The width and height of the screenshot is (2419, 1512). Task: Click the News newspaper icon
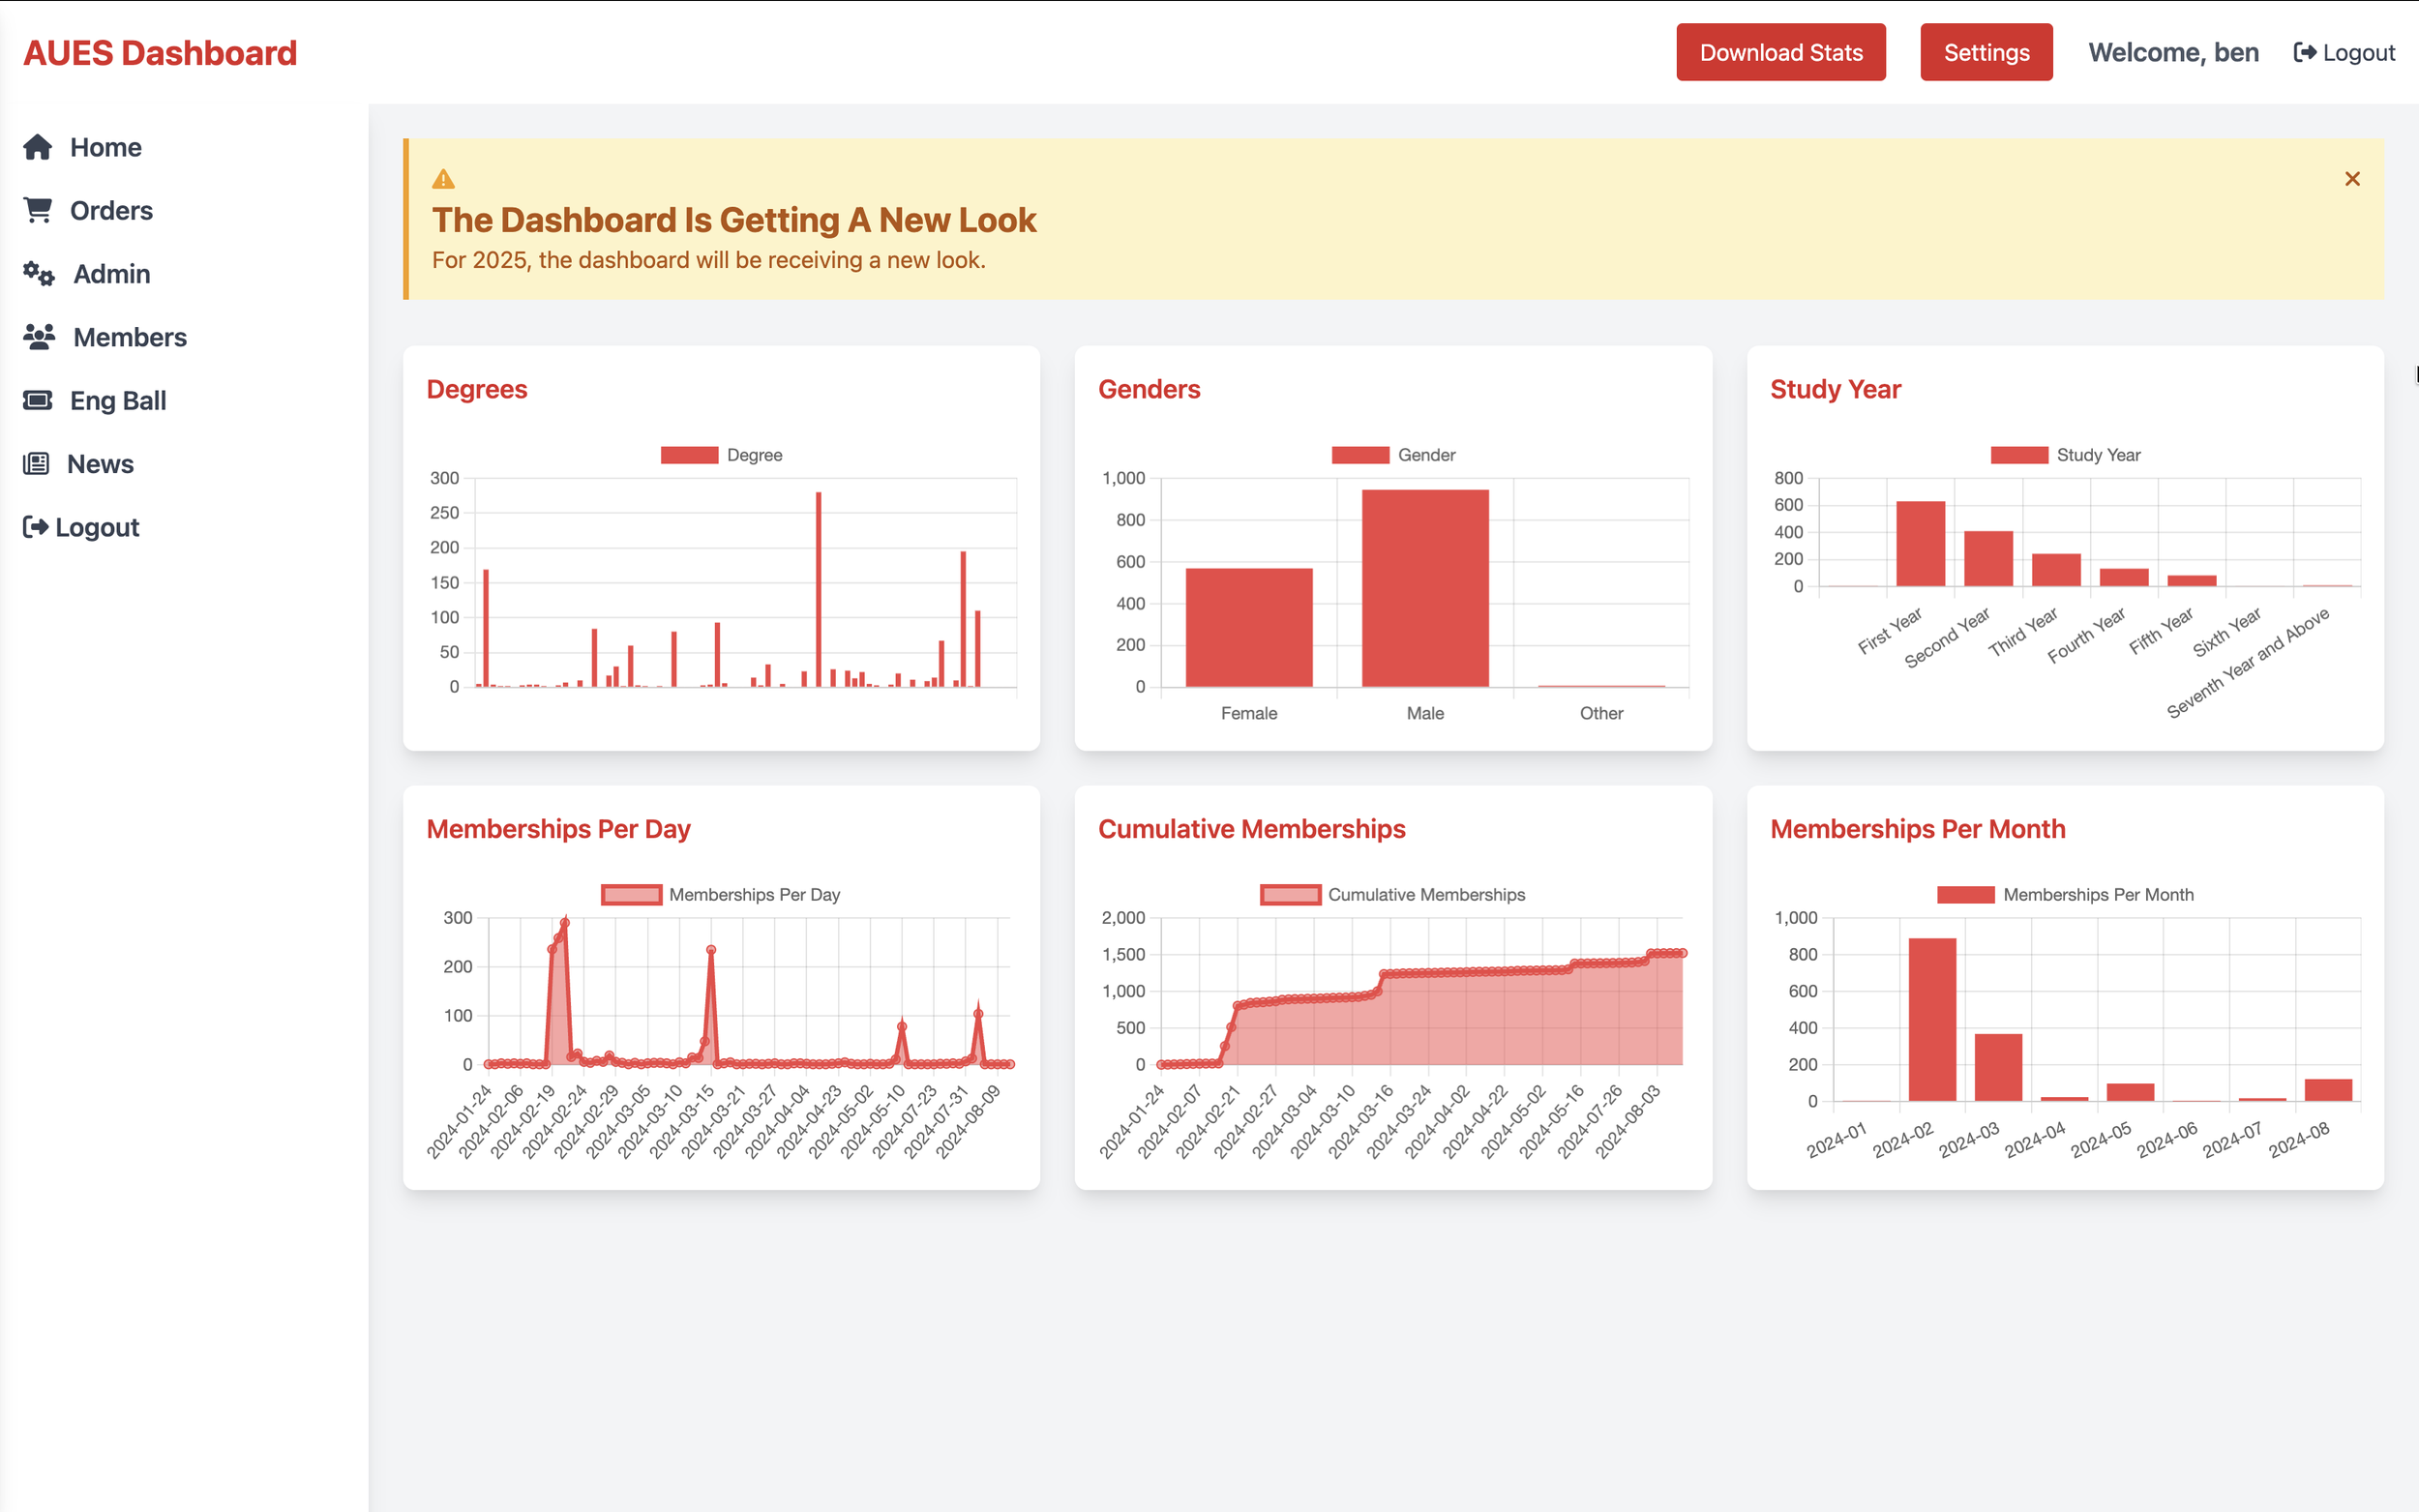(x=36, y=463)
